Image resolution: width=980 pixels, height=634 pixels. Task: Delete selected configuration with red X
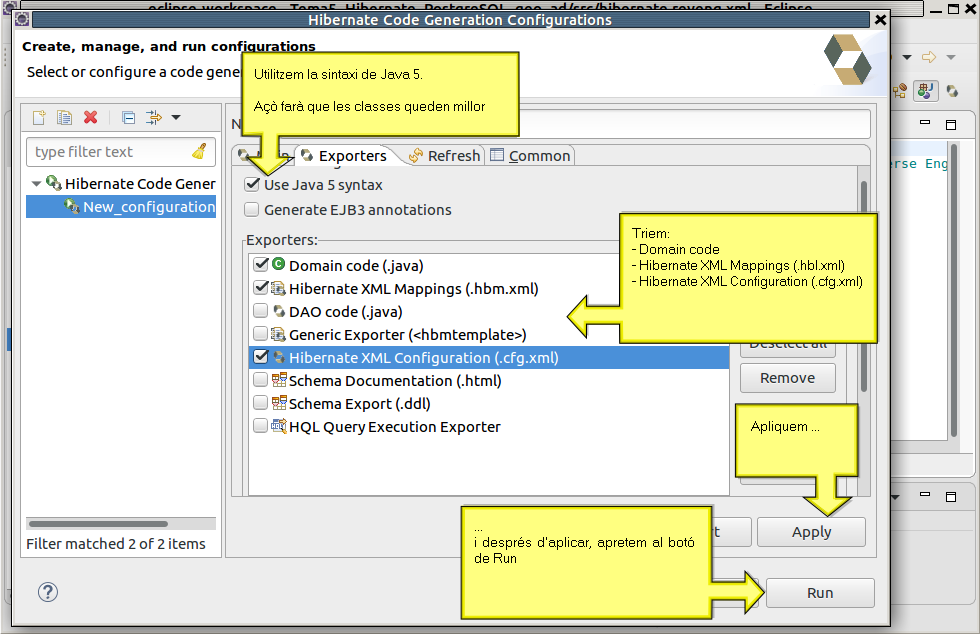(91, 118)
